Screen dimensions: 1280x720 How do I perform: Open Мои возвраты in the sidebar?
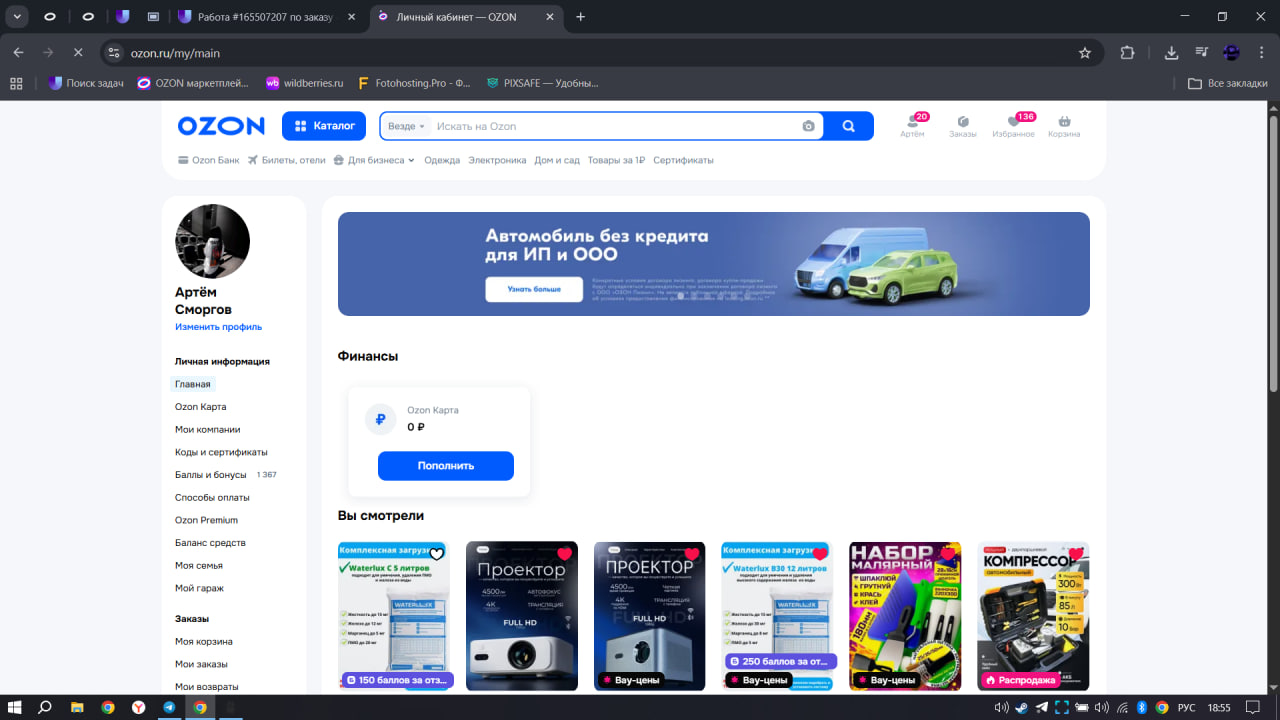click(207, 687)
